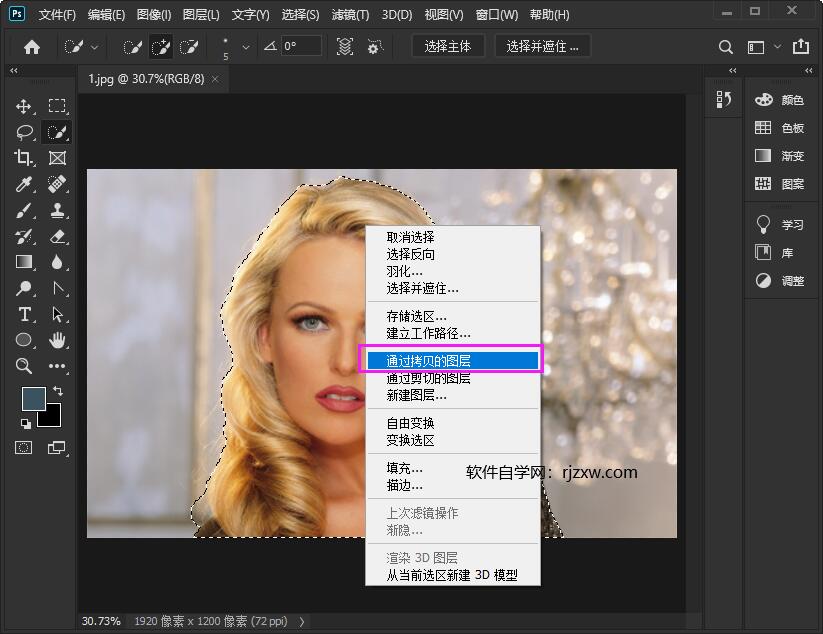
Task: Toggle Quick Mask mode
Action: click(x=21, y=448)
